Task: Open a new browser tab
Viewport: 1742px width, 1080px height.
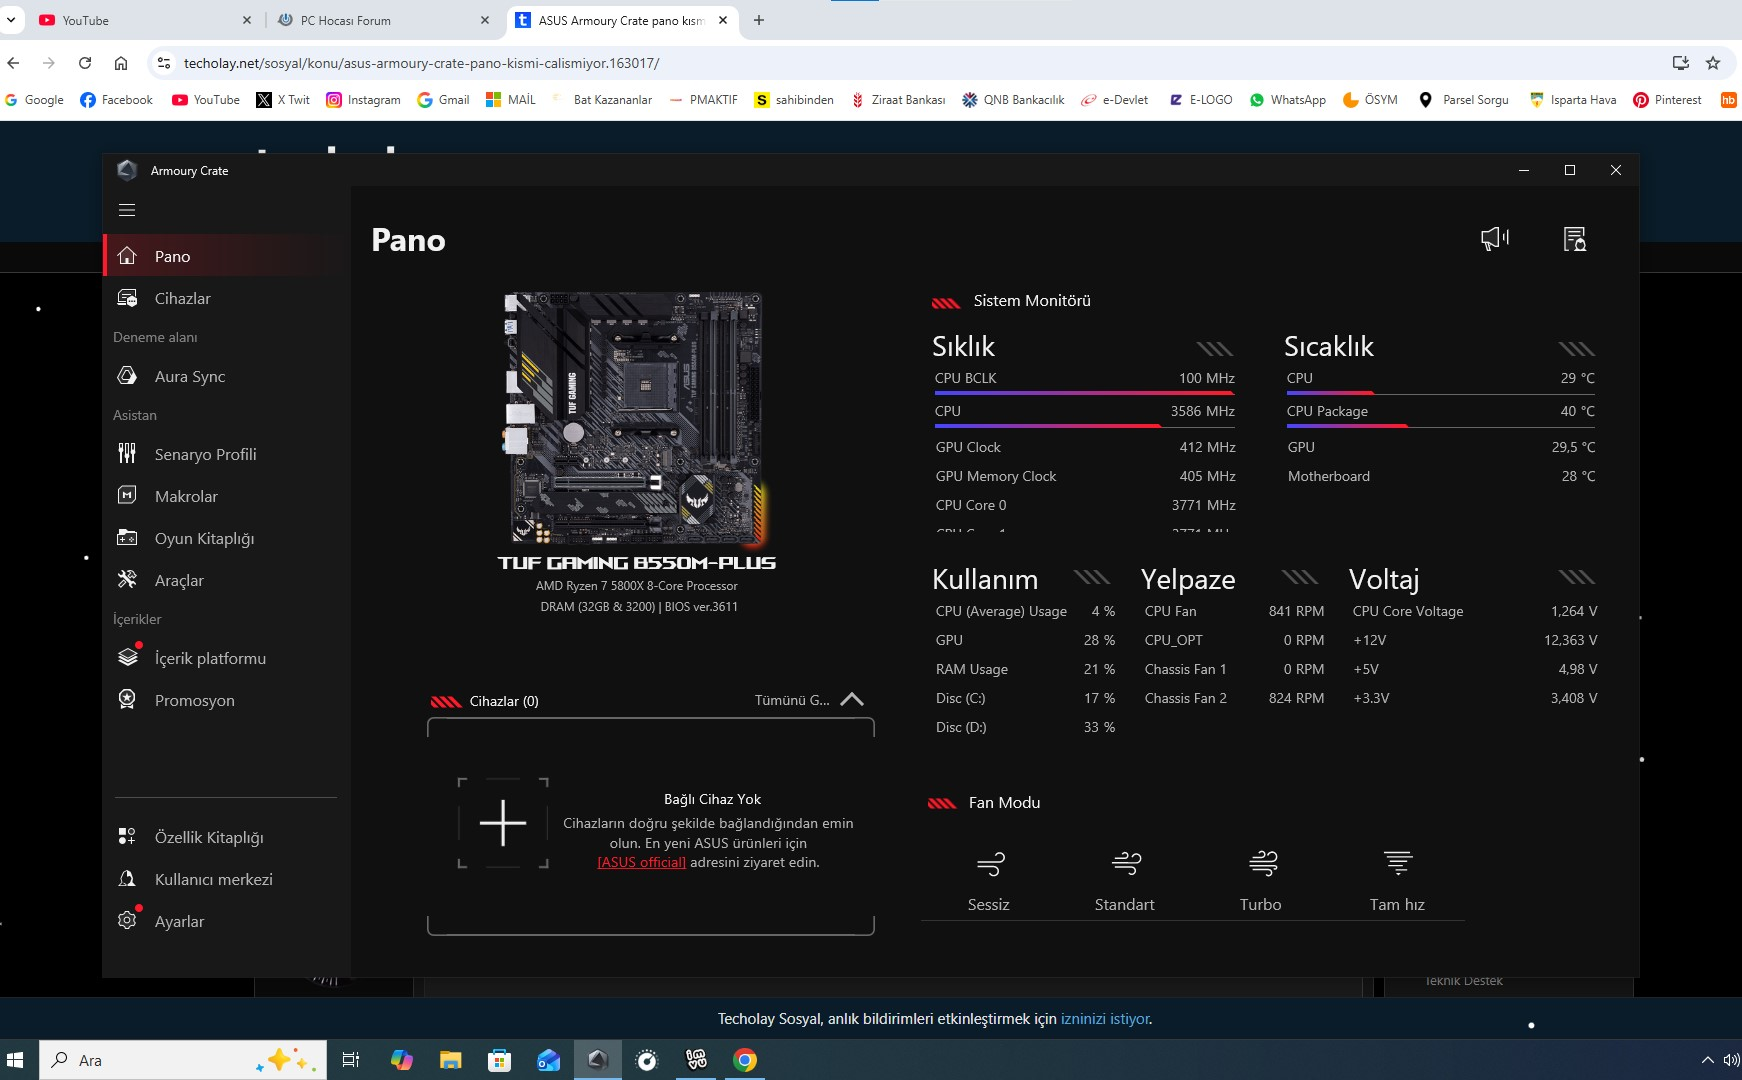Action: click(759, 20)
